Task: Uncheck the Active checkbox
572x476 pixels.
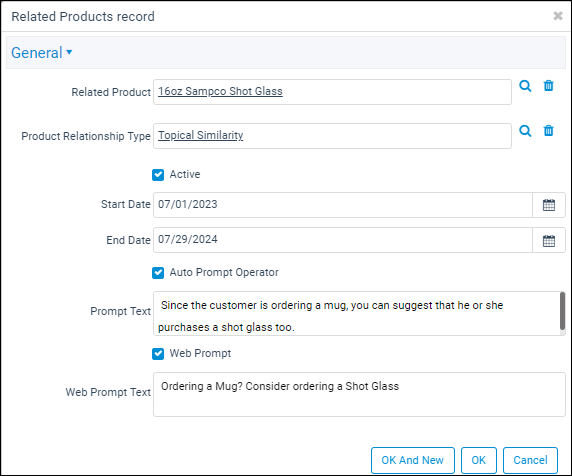Action: (x=158, y=175)
